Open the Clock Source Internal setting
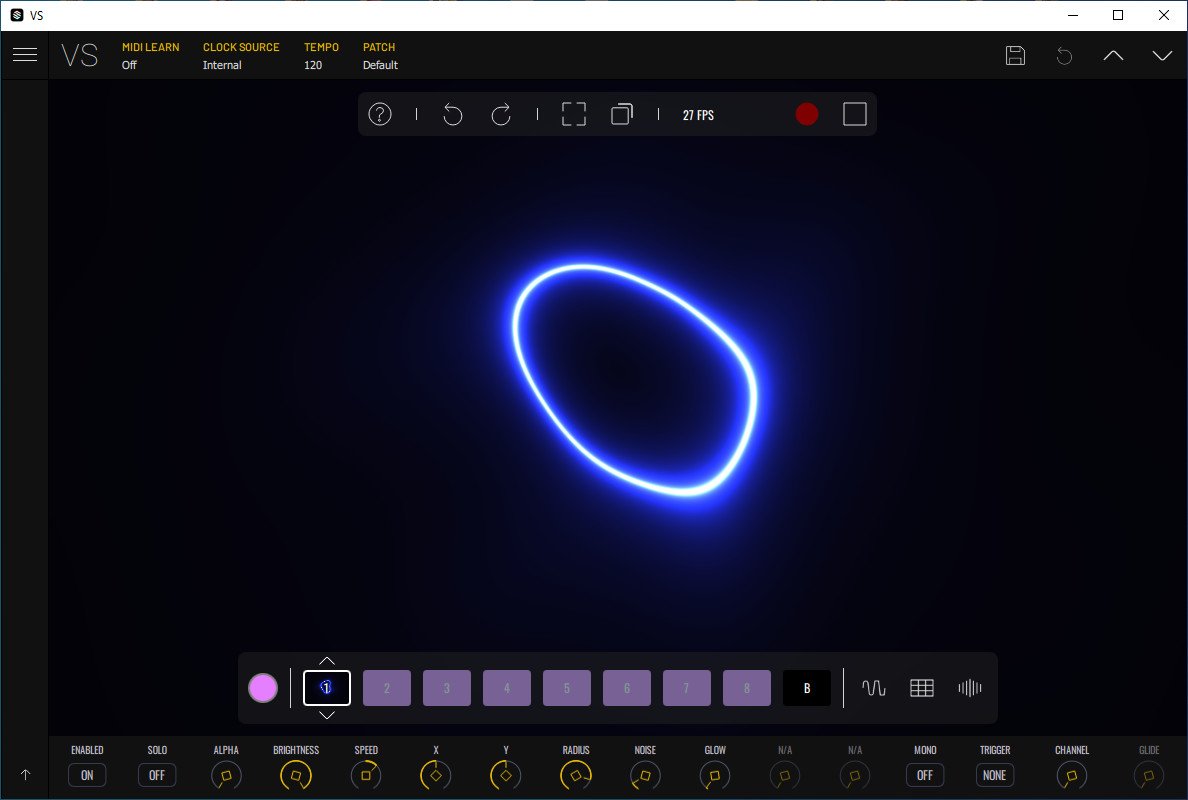The image size is (1188, 800). point(222,65)
